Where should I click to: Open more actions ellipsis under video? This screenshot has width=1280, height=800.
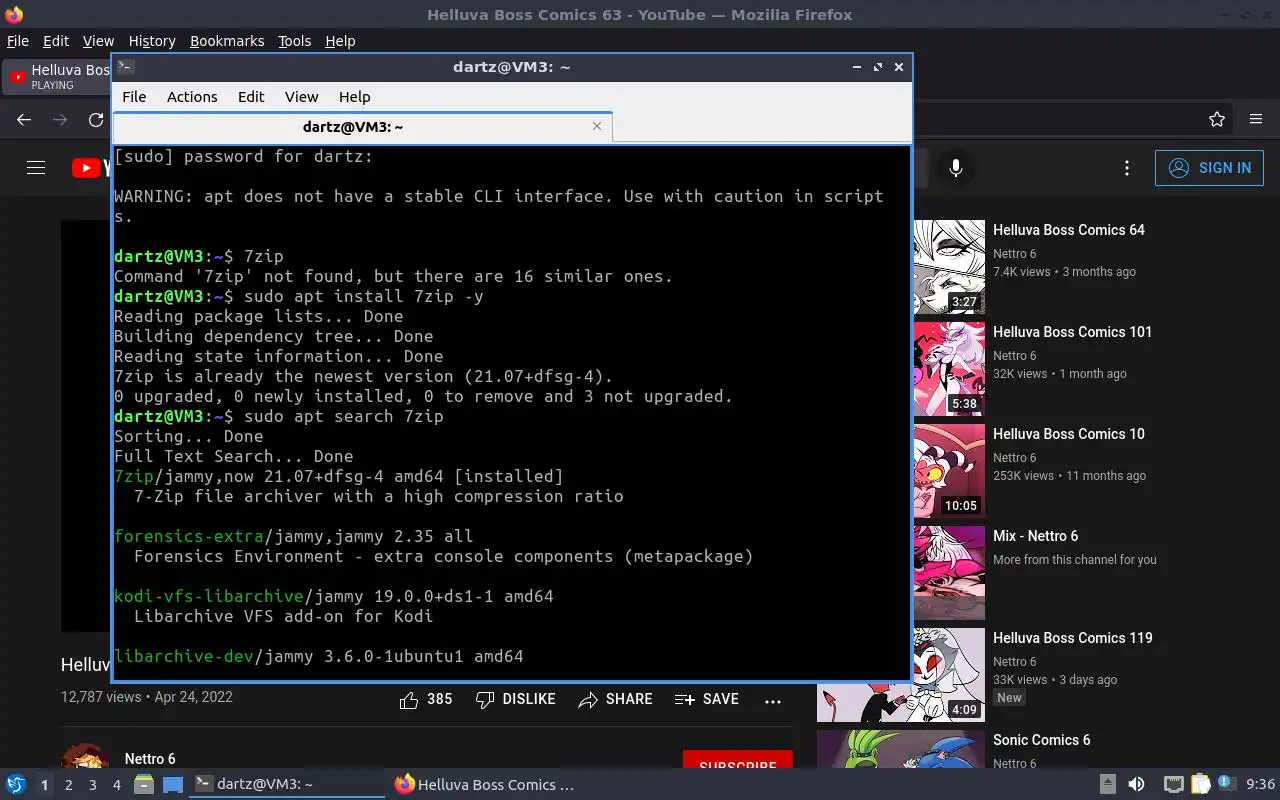point(773,701)
